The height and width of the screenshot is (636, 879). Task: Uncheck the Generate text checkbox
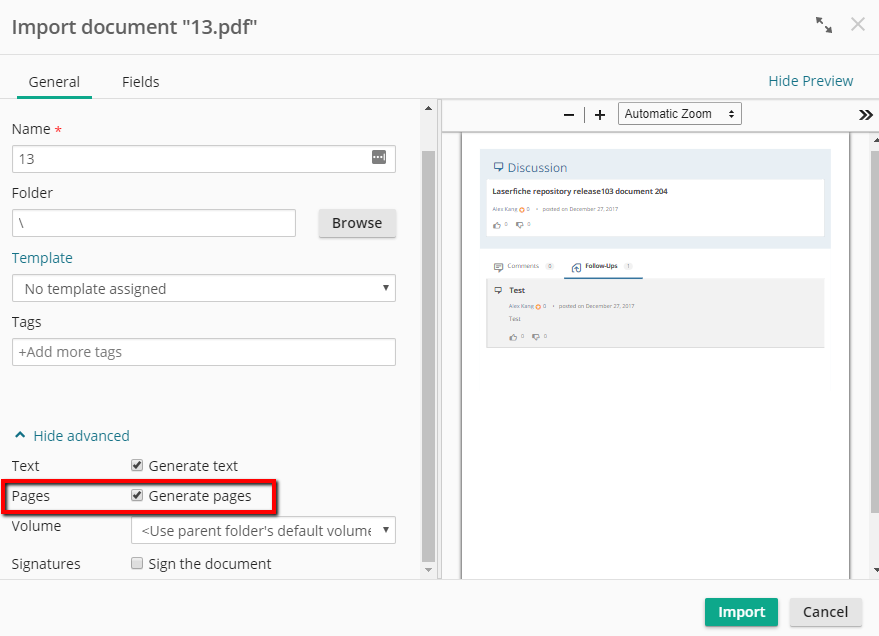tap(137, 466)
